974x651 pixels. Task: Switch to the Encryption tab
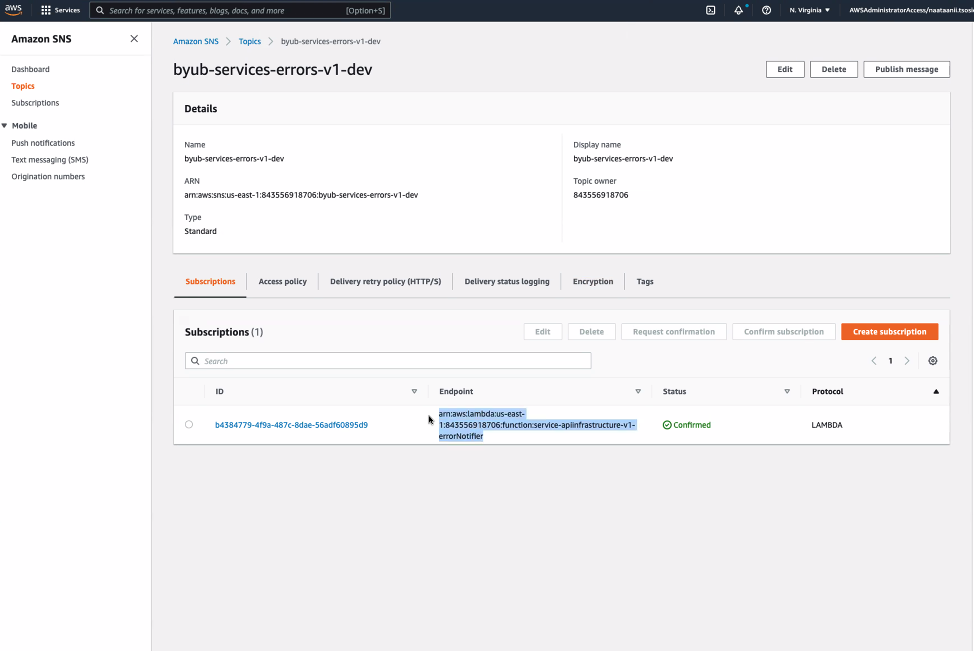tap(593, 281)
